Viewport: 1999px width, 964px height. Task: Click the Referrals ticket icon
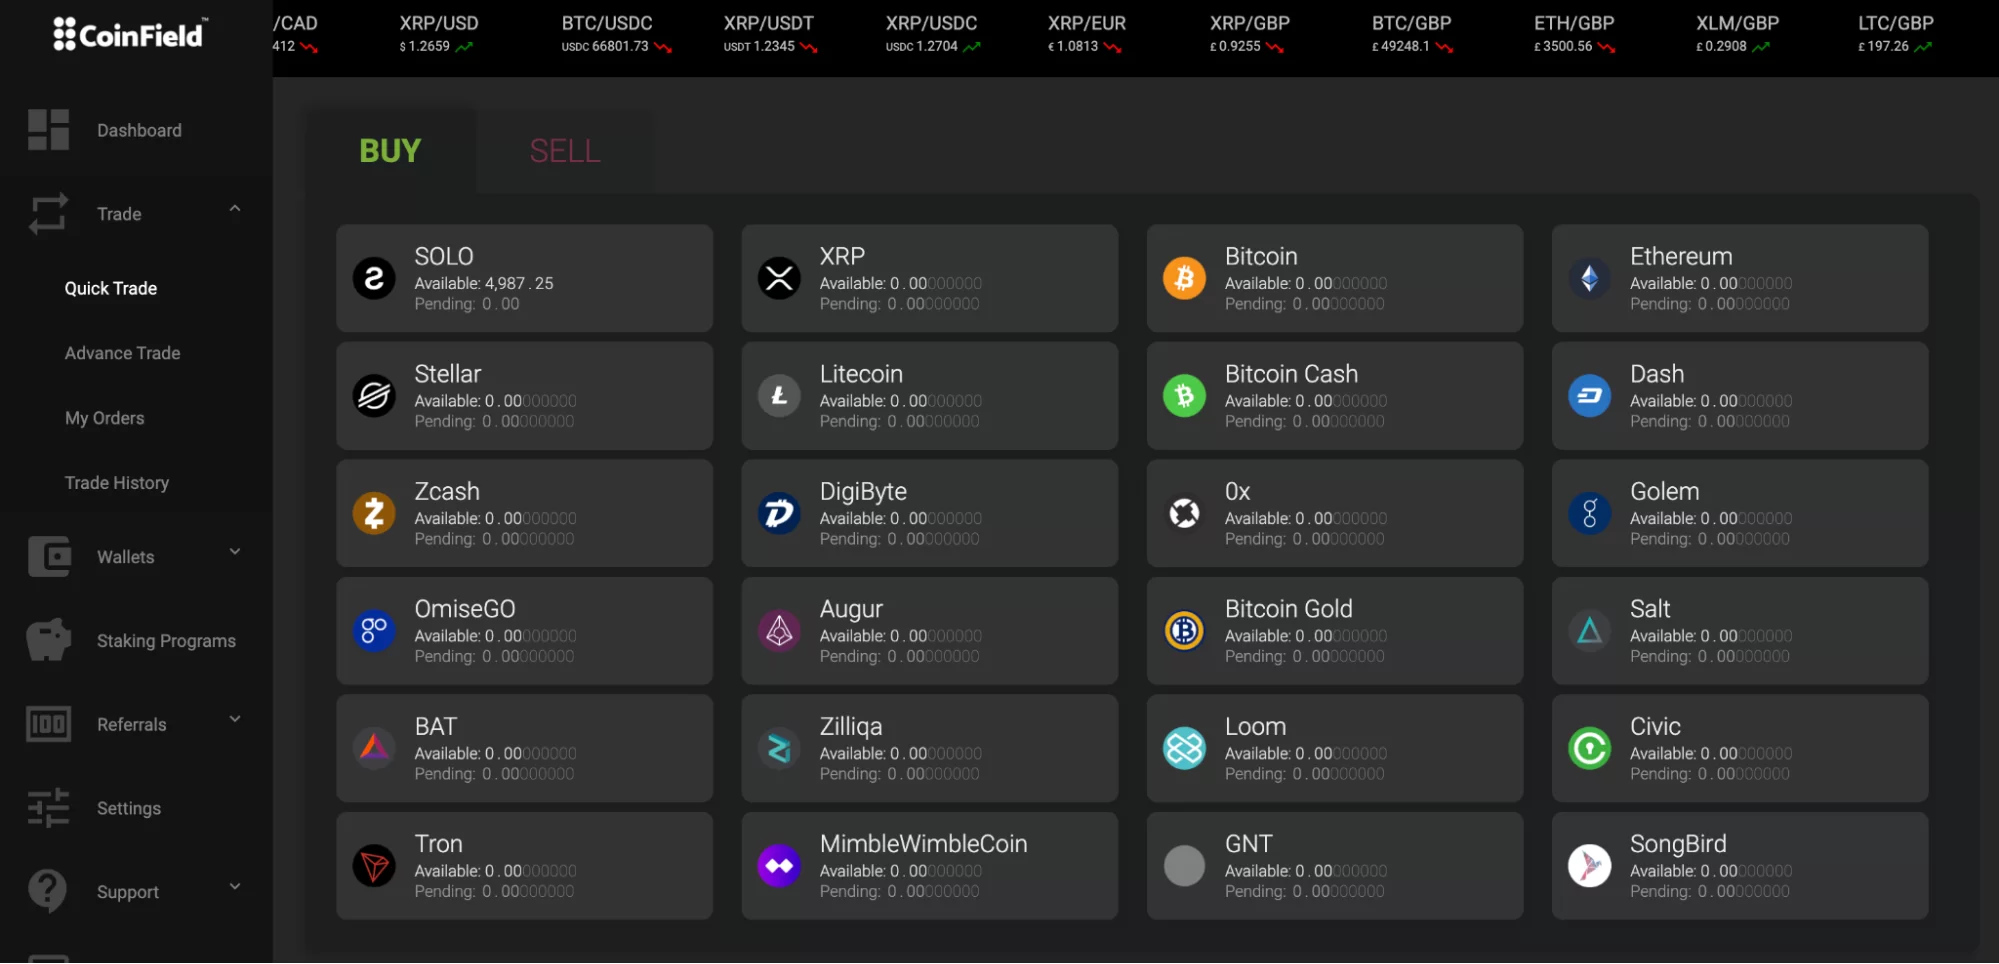pos(48,724)
